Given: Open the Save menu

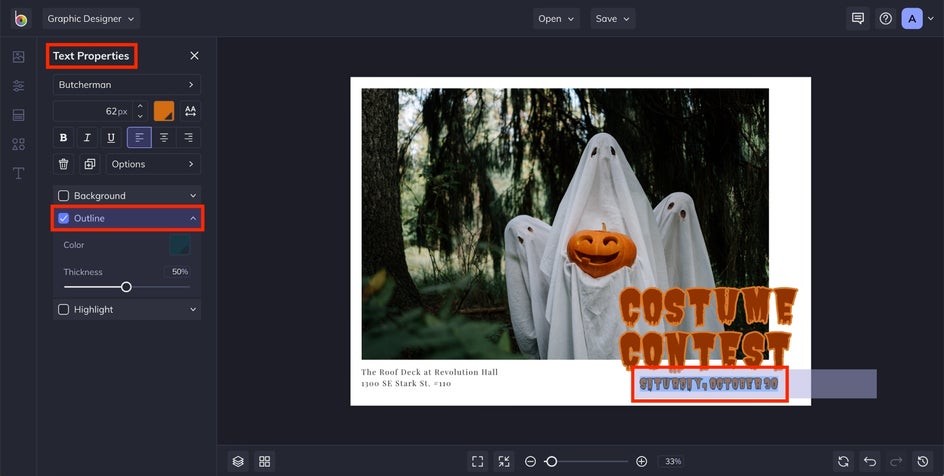Looking at the screenshot, I should (x=613, y=18).
